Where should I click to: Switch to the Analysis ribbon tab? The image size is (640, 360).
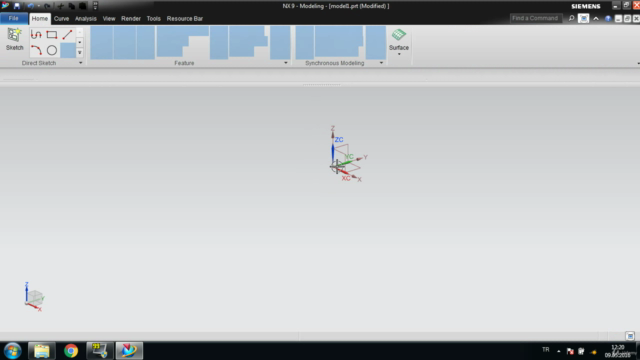[x=86, y=18]
